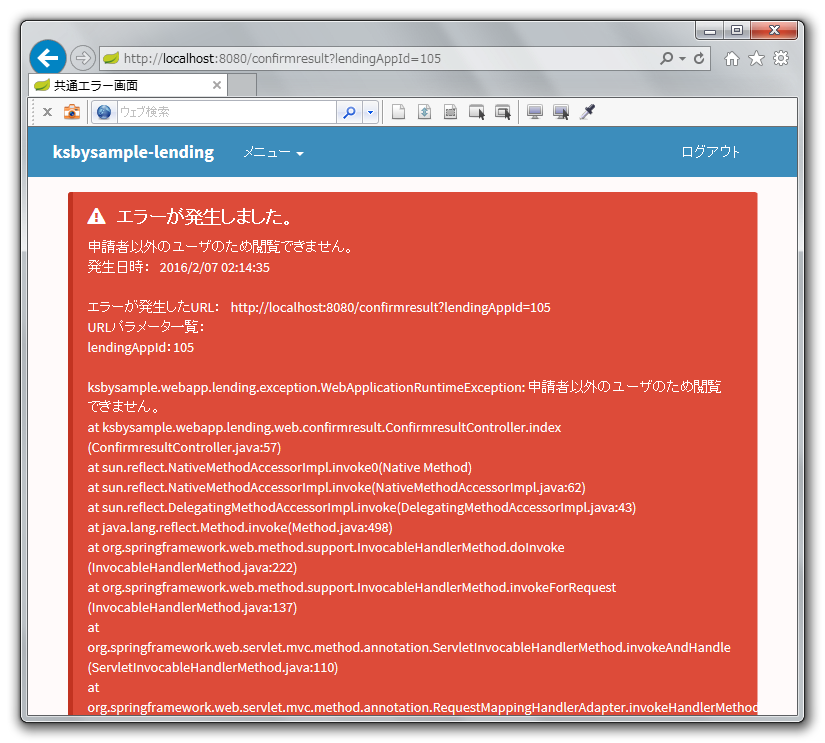Open the address bar autocomplete dropdown arrow
The image size is (825, 743).
point(682,58)
